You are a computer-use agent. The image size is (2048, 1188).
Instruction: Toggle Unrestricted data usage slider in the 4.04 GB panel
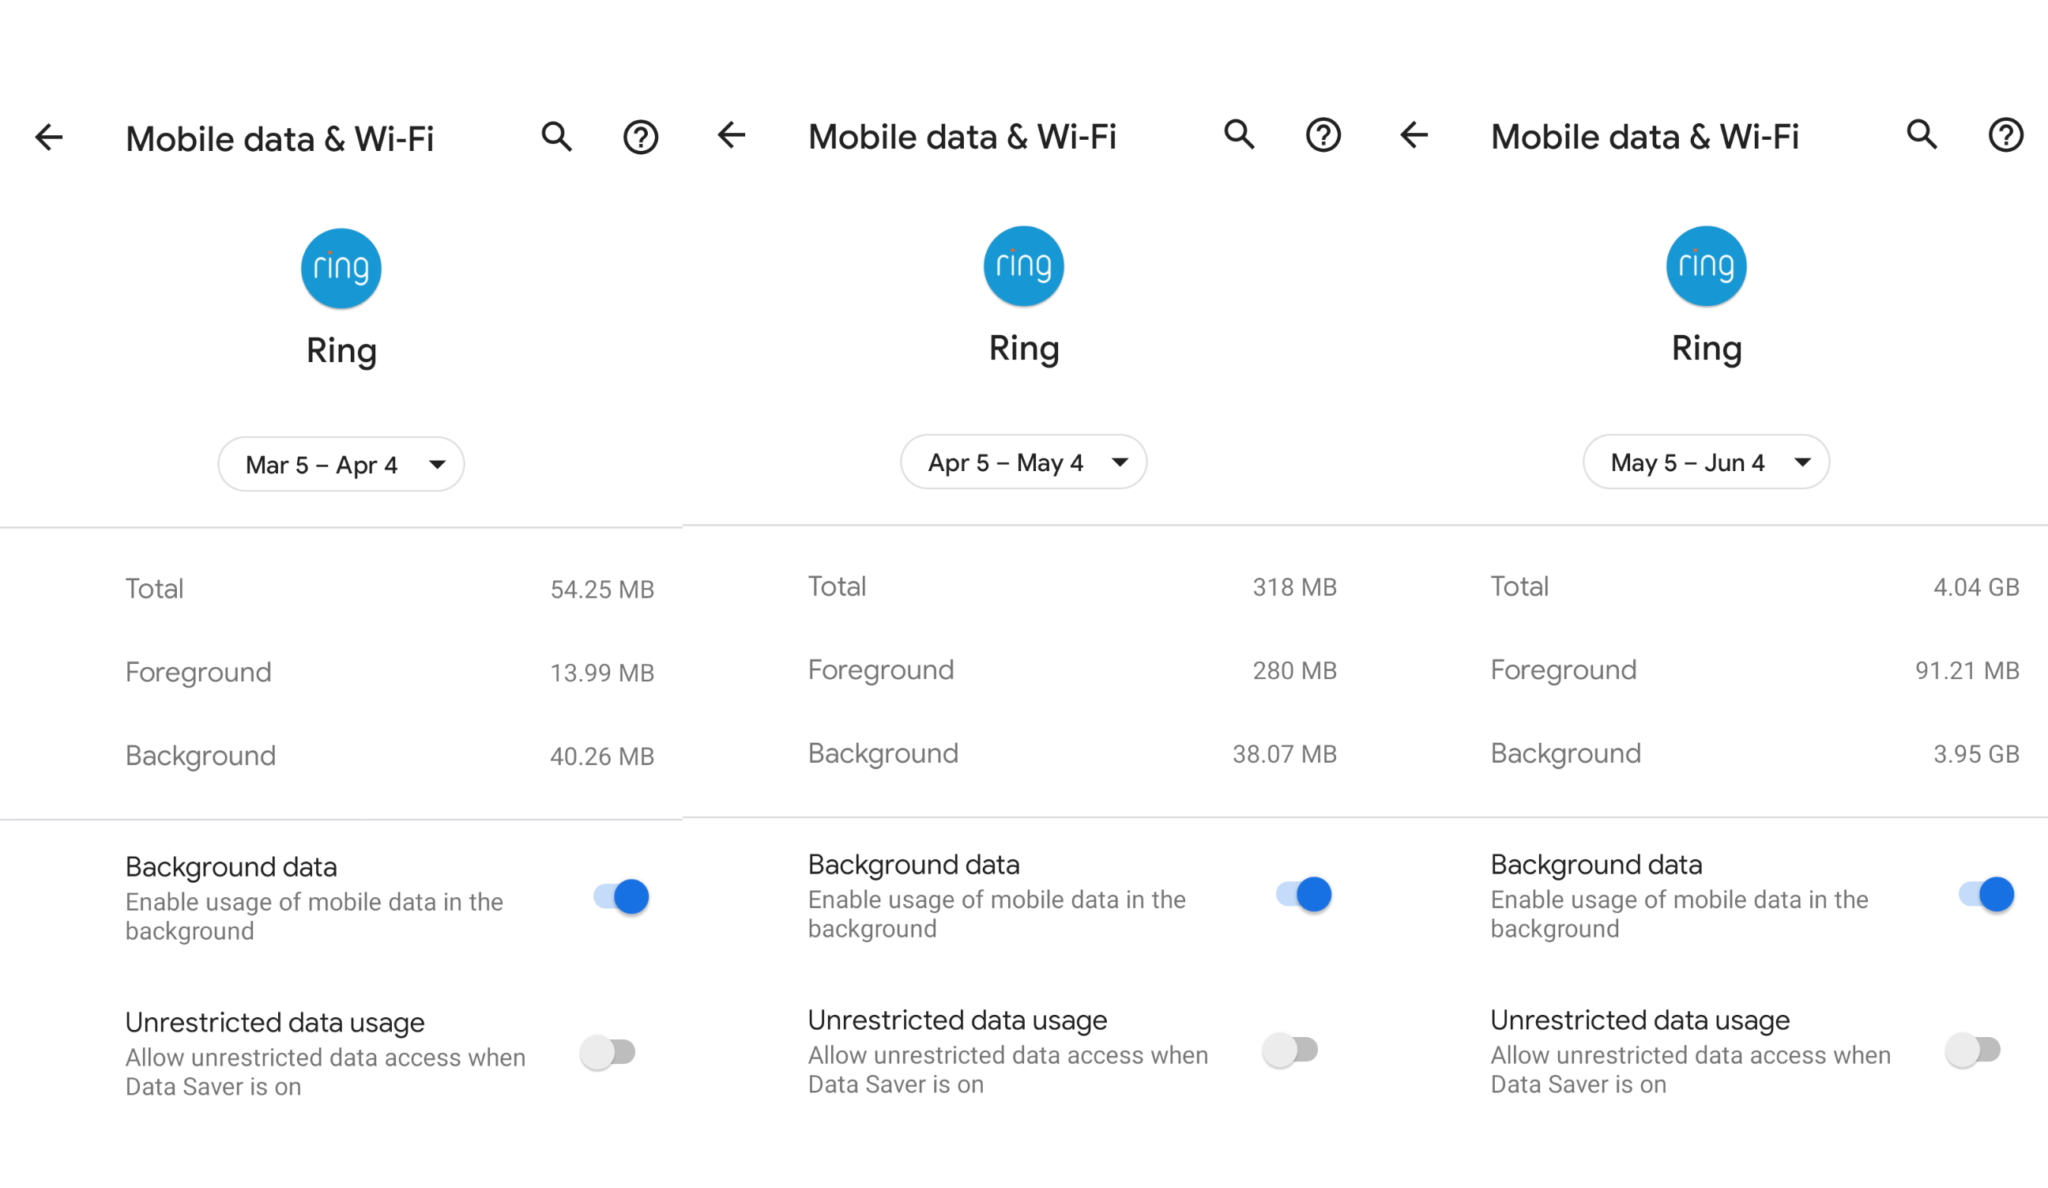pyautogui.click(x=1972, y=1050)
